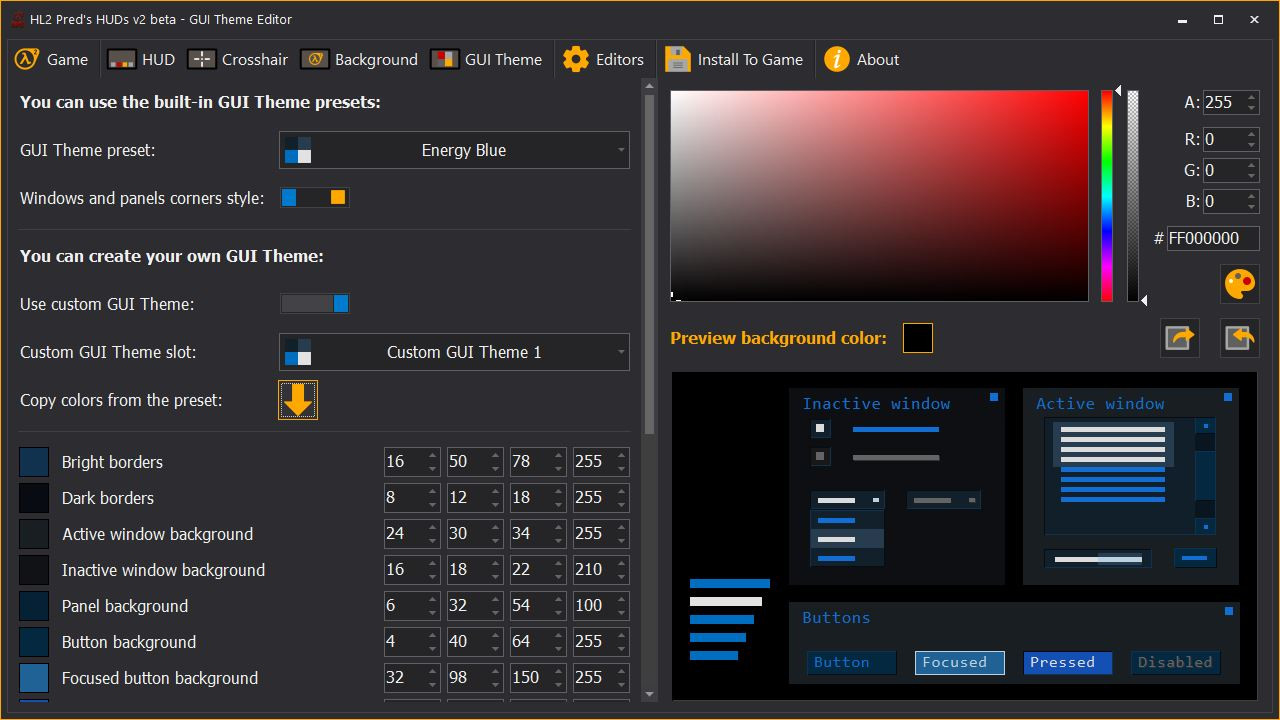Switch to the HUD tab
Image resolution: width=1280 pixels, height=720 pixels.
(141, 60)
